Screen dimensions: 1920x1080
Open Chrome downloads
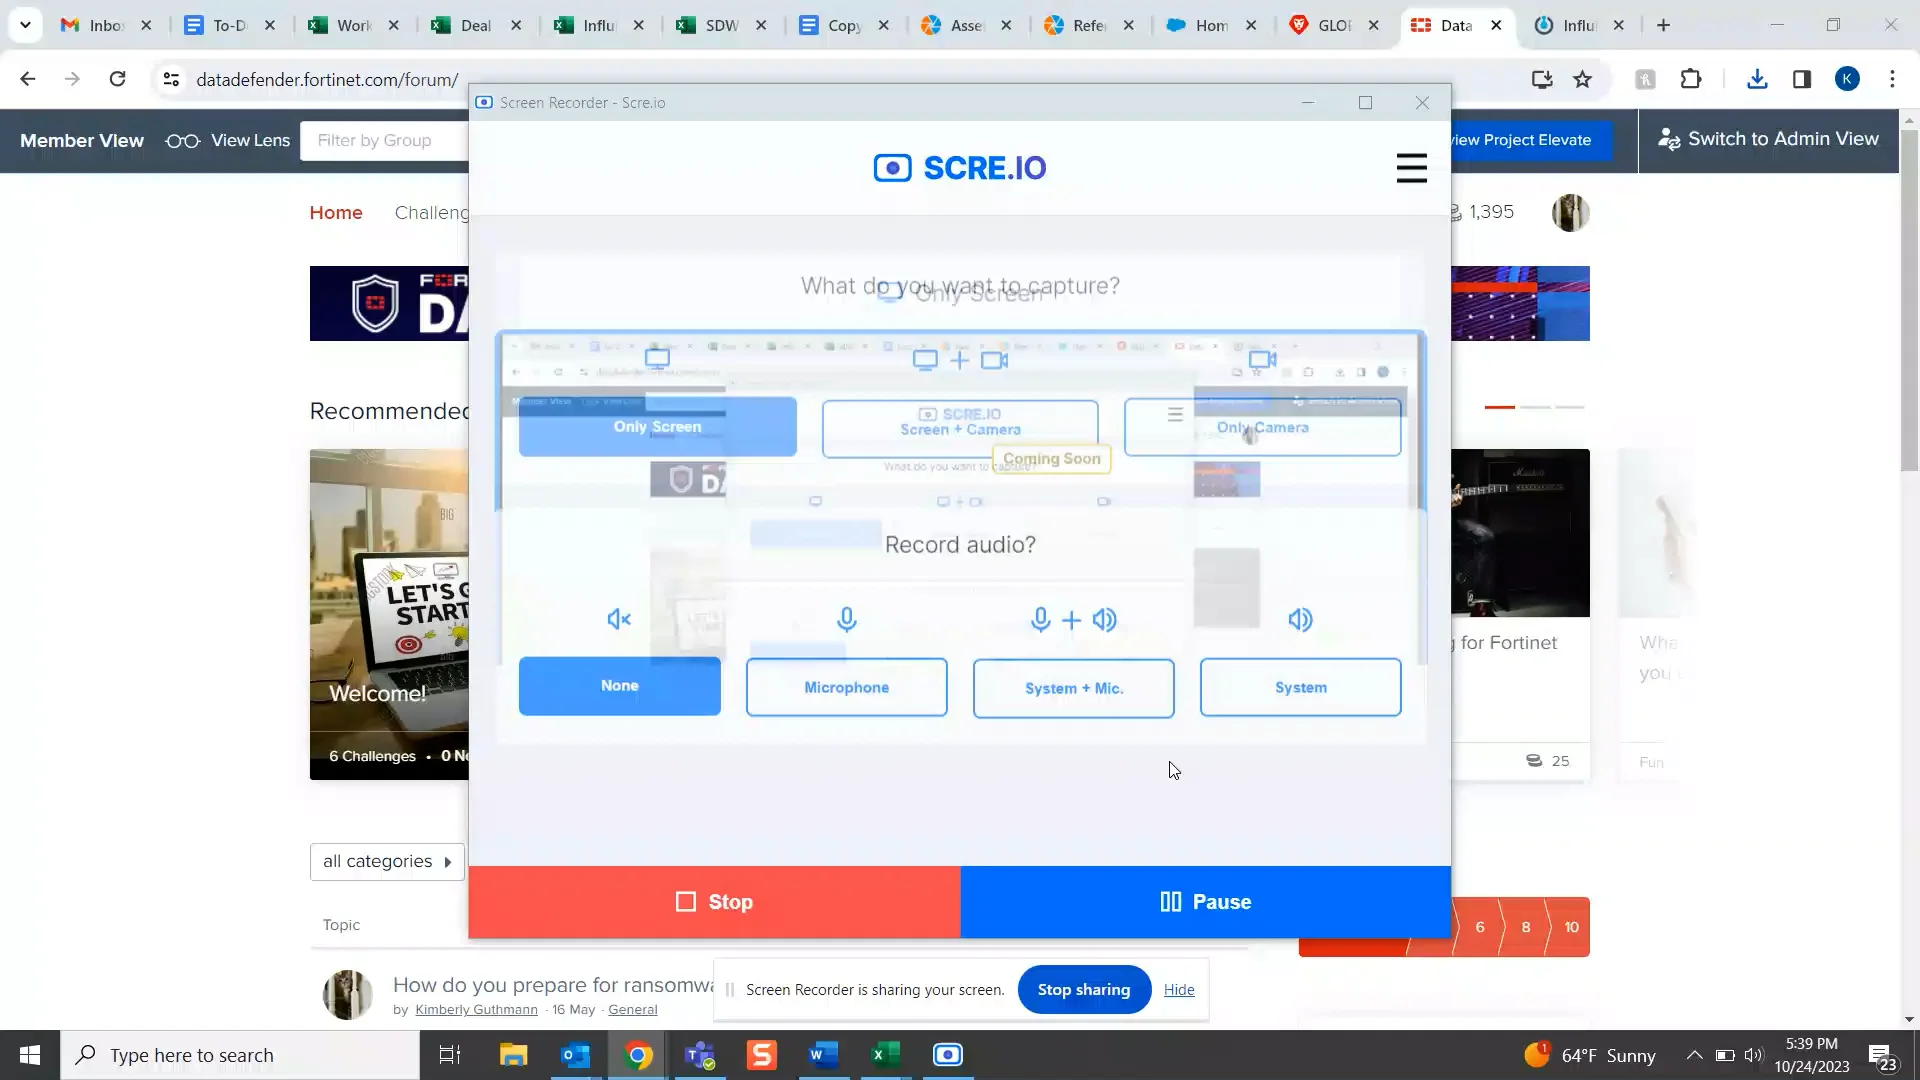[x=1757, y=79]
